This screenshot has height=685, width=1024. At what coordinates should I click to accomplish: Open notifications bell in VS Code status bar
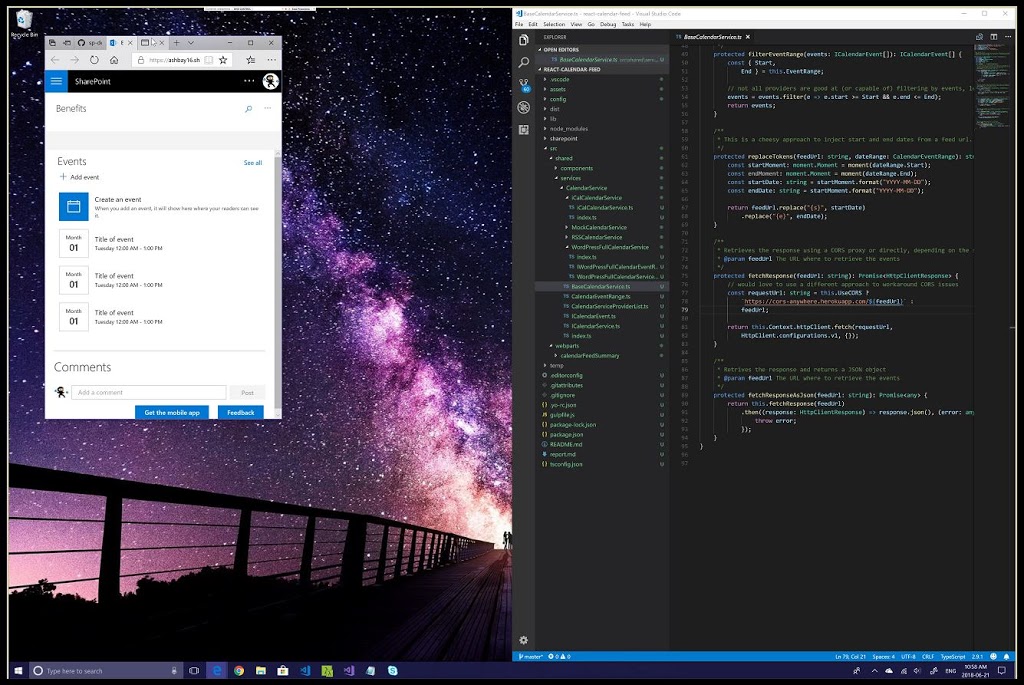click(1006, 656)
